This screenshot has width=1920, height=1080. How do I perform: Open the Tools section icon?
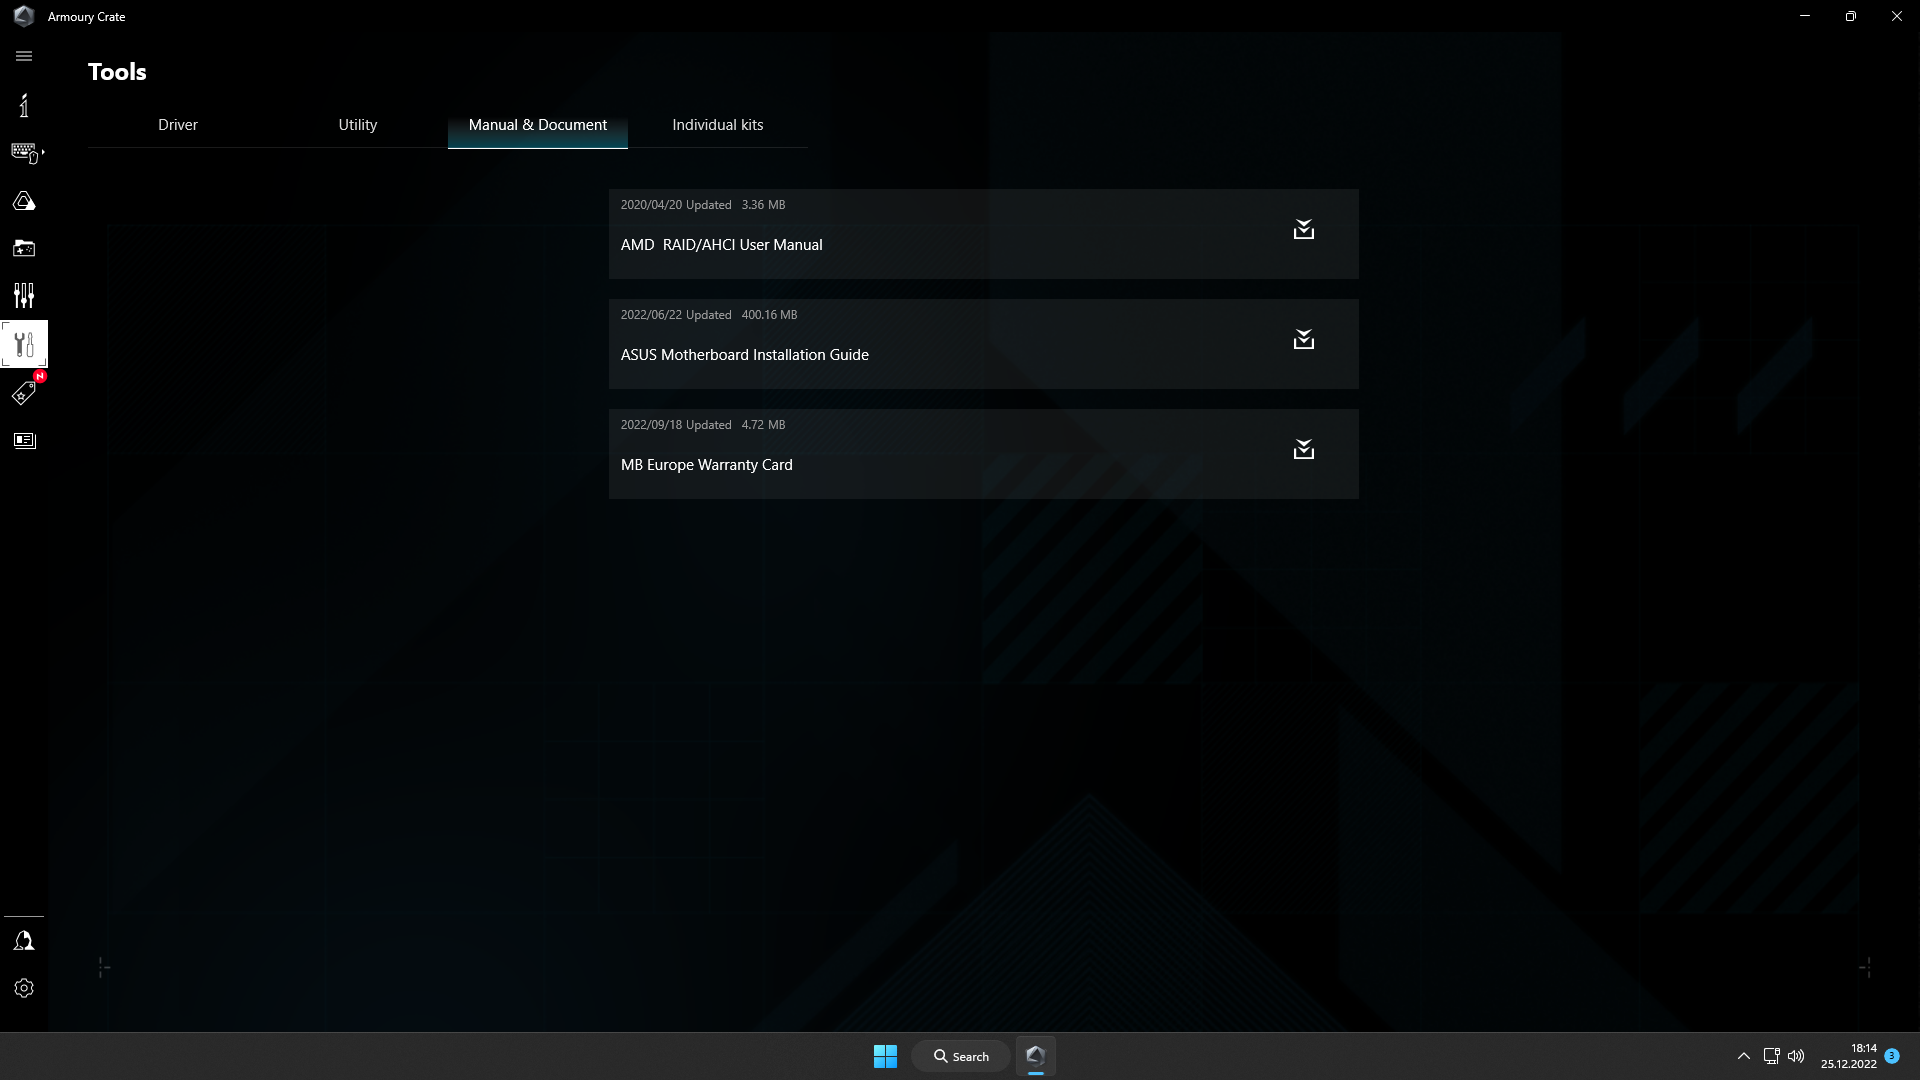[23, 344]
